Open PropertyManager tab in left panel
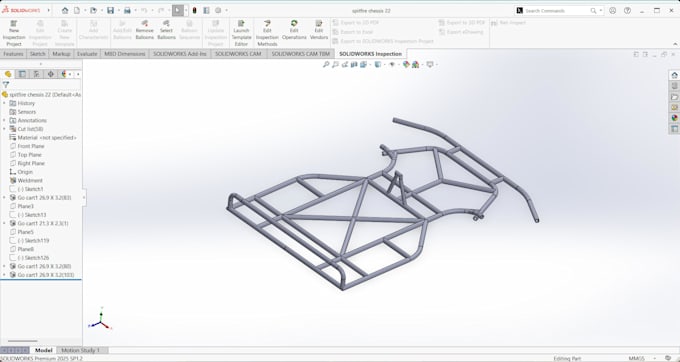This screenshot has height=362, width=680. (x=23, y=74)
